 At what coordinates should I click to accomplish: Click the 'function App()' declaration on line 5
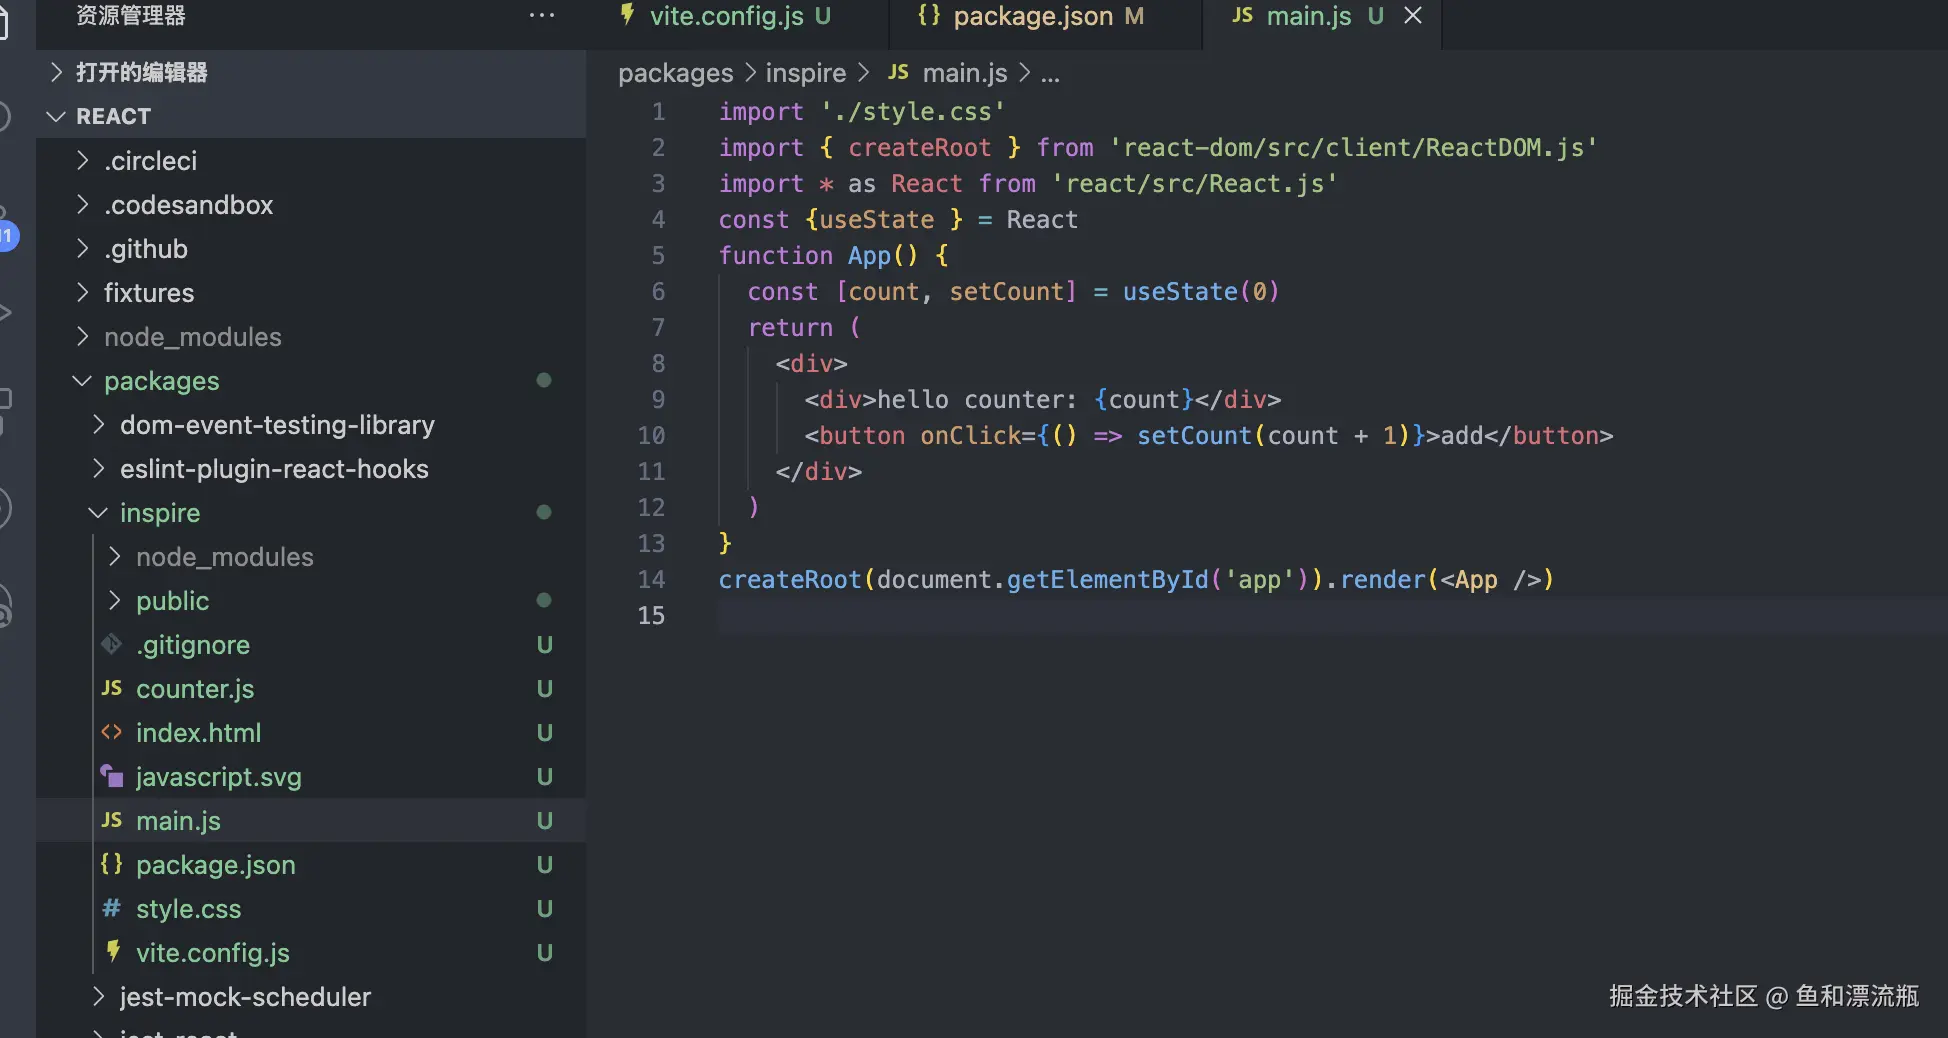pyautogui.click(x=818, y=256)
